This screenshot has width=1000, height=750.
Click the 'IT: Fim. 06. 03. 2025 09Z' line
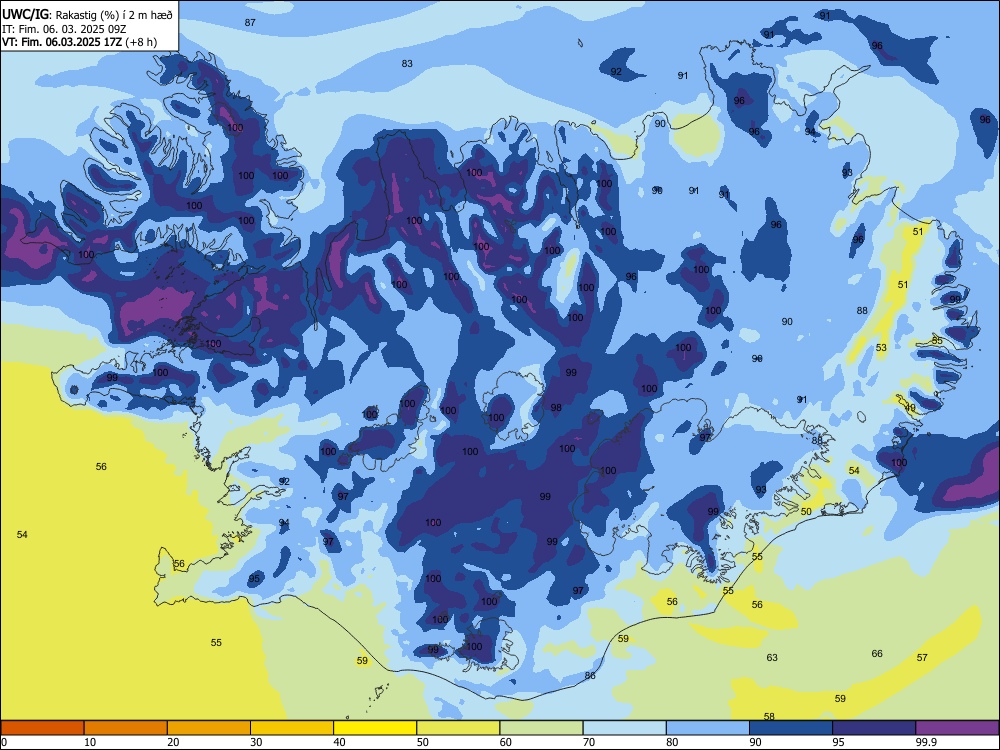pyautogui.click(x=64, y=29)
